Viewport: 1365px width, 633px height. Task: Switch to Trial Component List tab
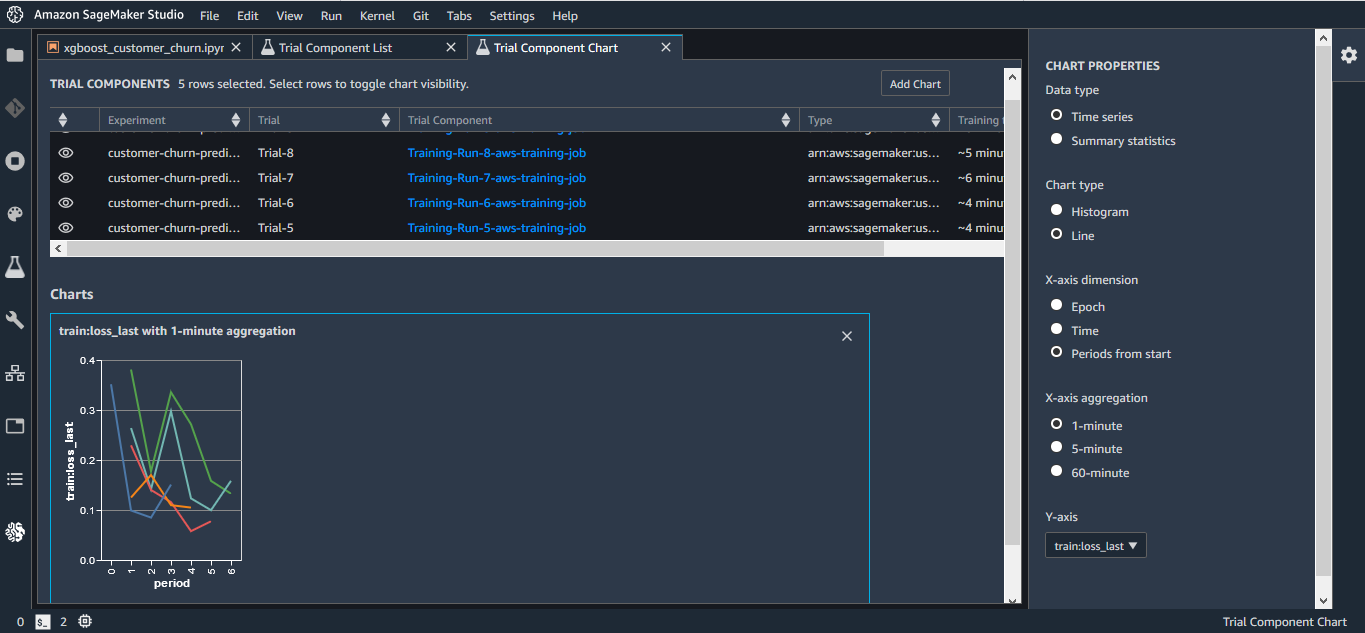pyautogui.click(x=359, y=47)
